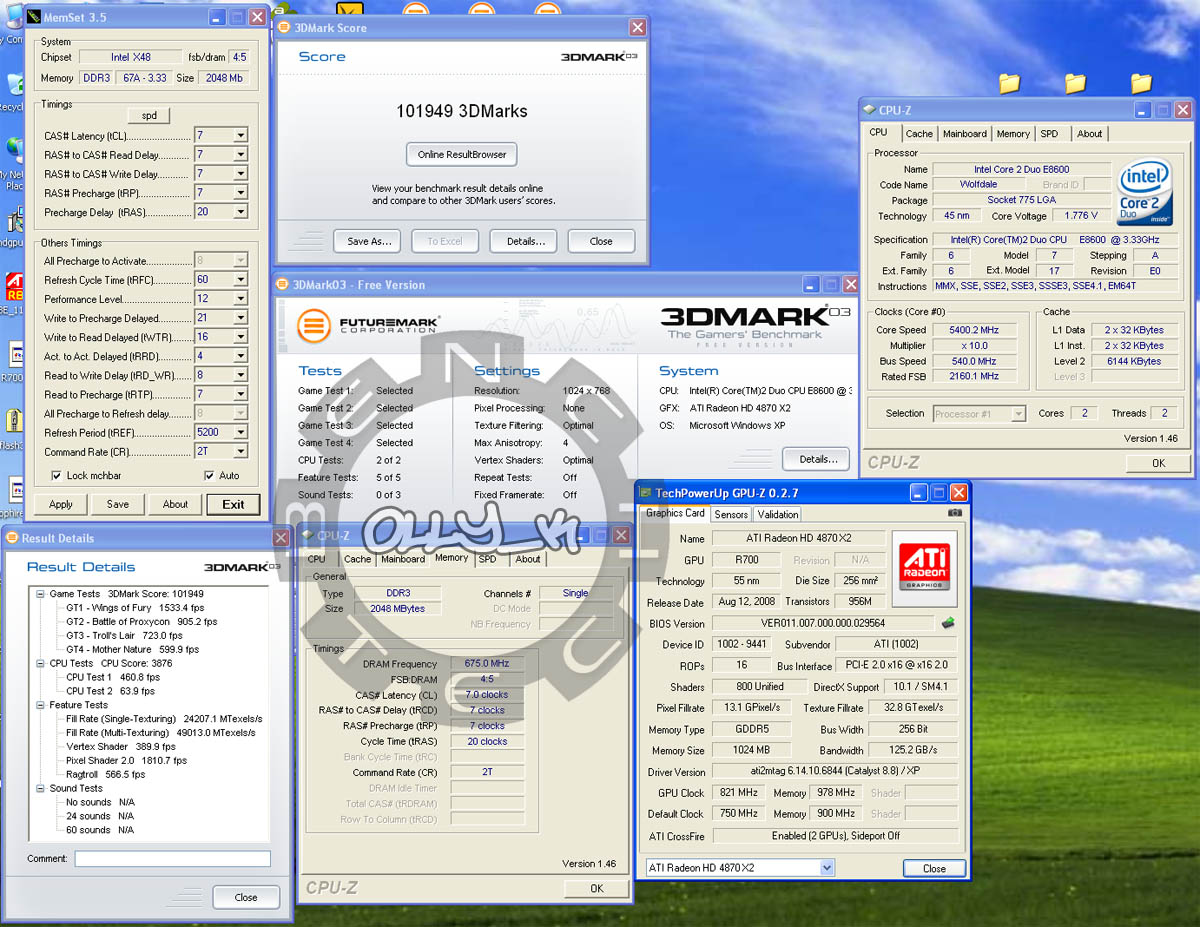
Task: Click the Comment input field in Result Details
Action: (173, 858)
